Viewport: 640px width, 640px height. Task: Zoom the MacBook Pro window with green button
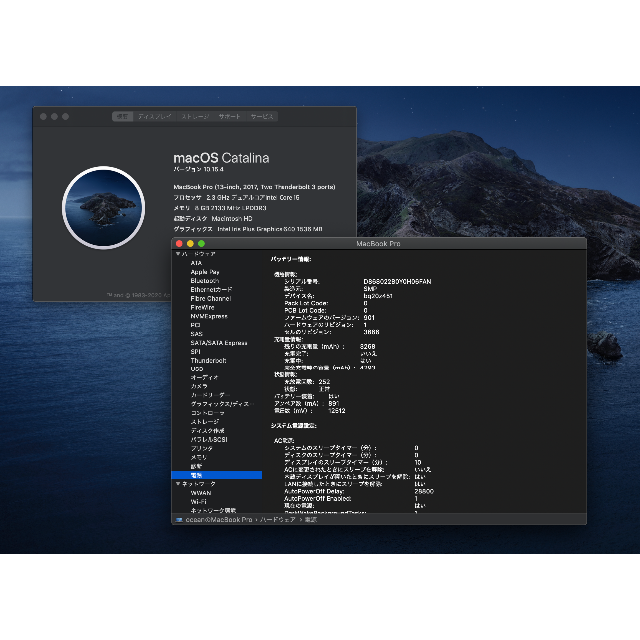coord(201,244)
